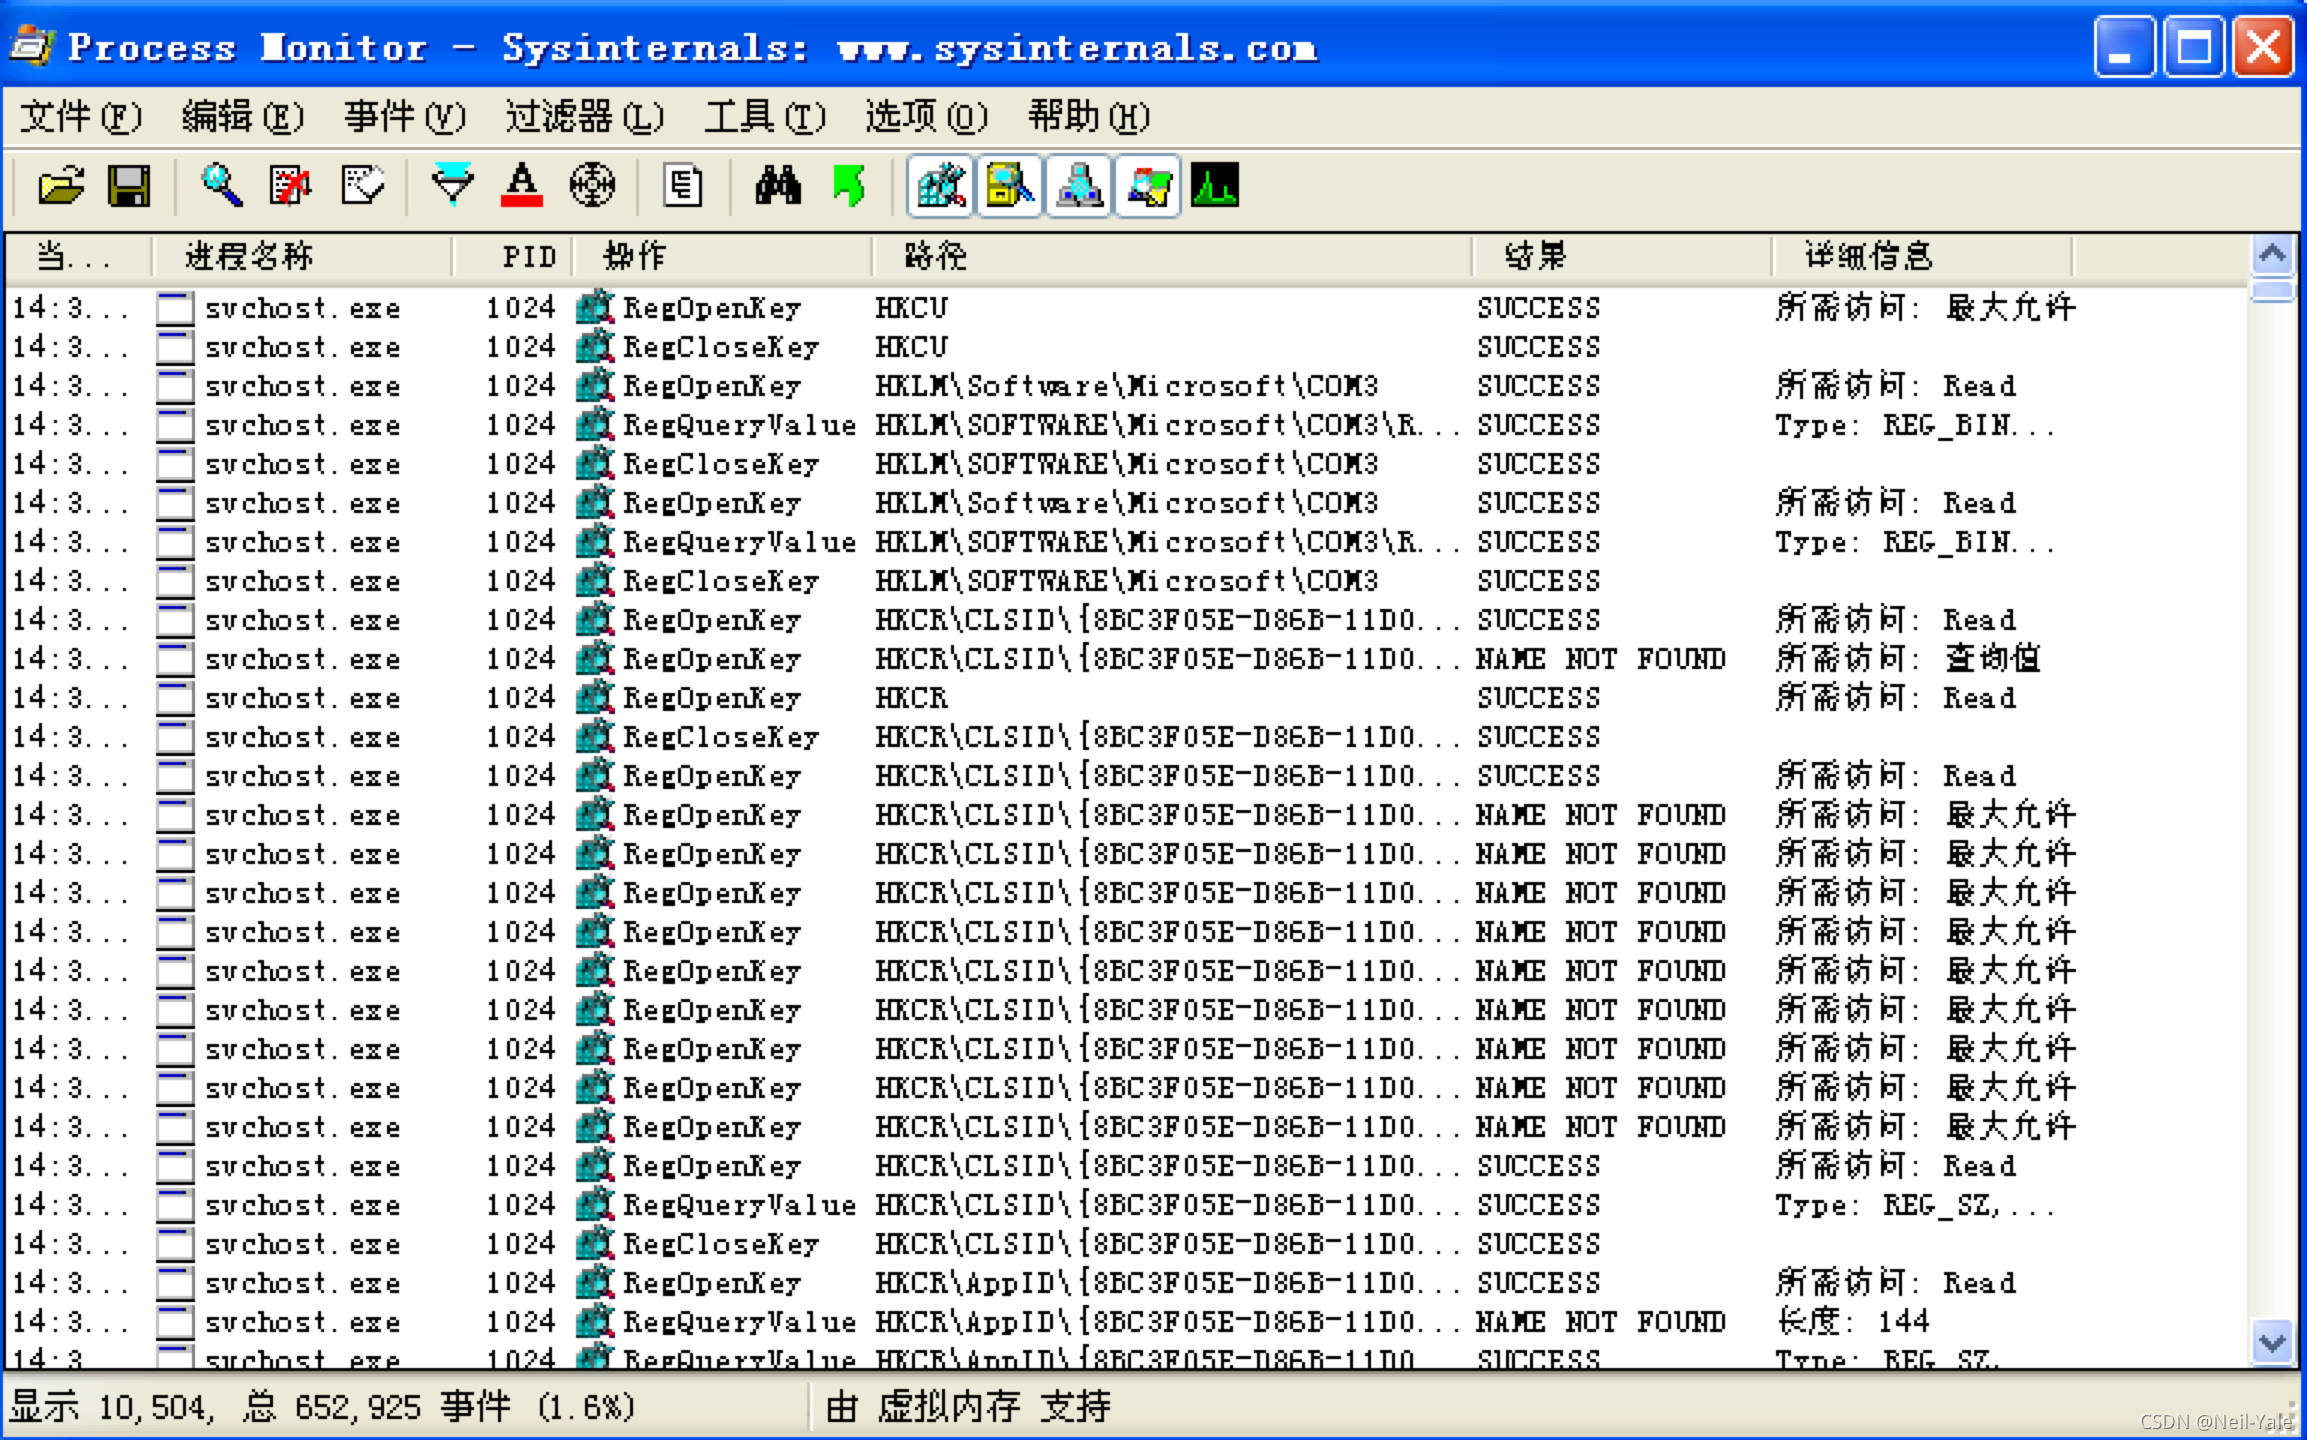Screen dimensions: 2307x1440
Task: Toggle the Capture magnifier icon
Action: (x=221, y=186)
